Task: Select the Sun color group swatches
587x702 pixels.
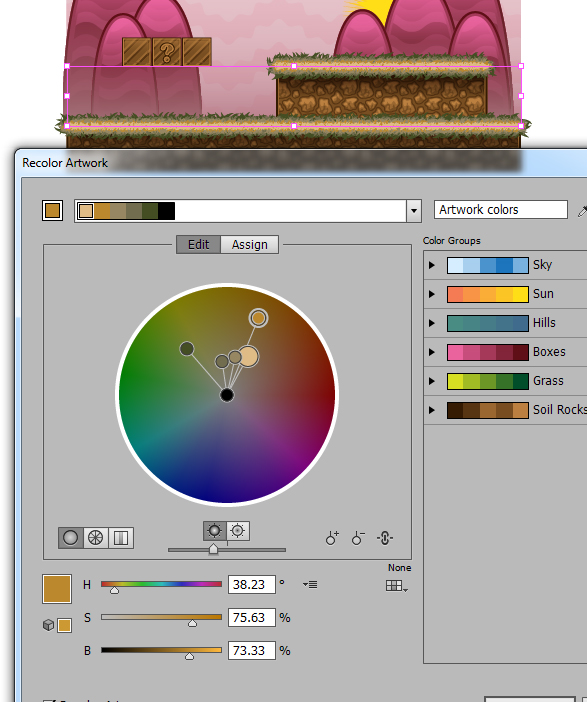Action: 488,294
